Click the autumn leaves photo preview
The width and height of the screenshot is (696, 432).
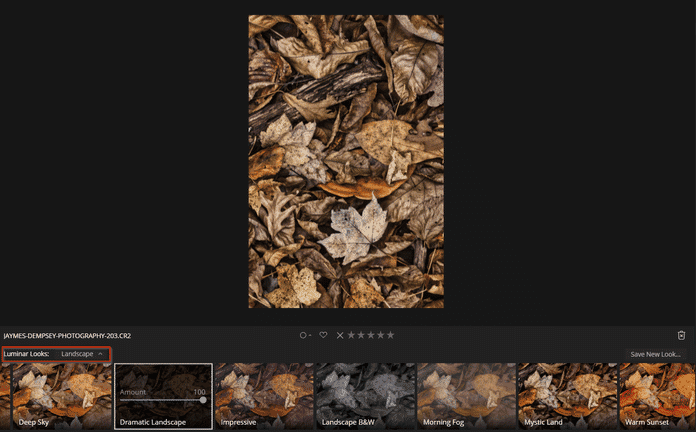click(x=346, y=162)
